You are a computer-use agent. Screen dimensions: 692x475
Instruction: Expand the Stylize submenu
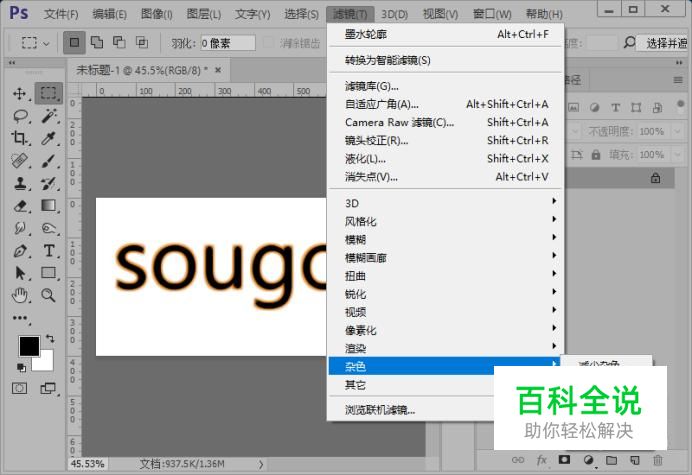[446, 221]
